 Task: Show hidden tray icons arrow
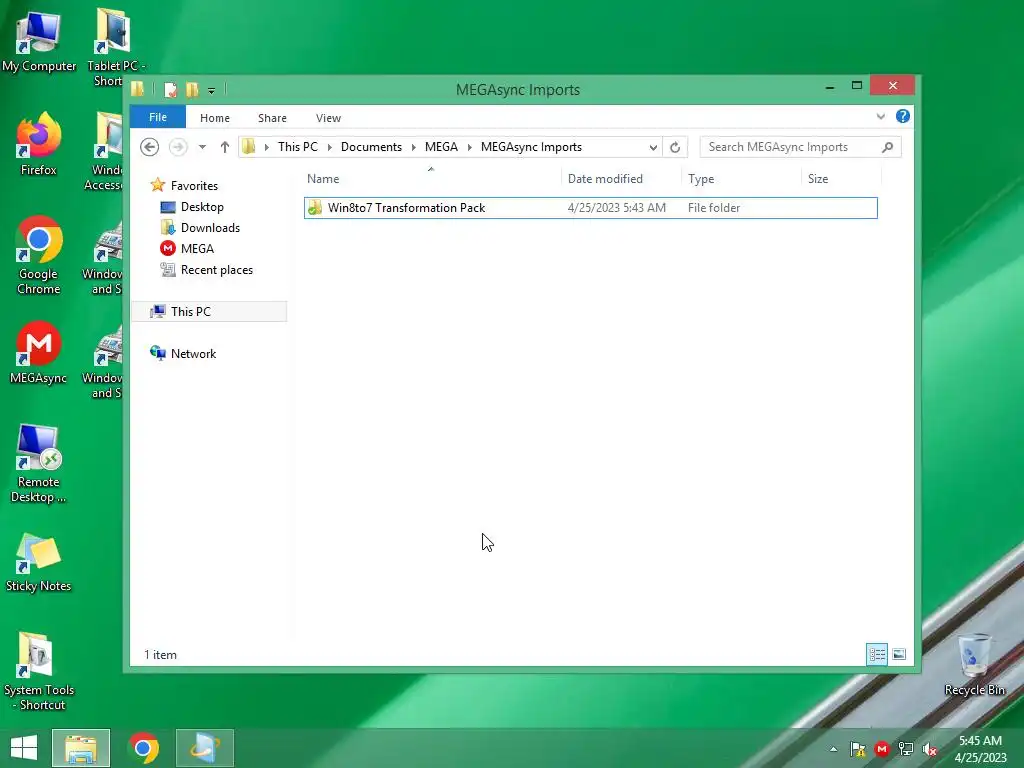[x=833, y=749]
